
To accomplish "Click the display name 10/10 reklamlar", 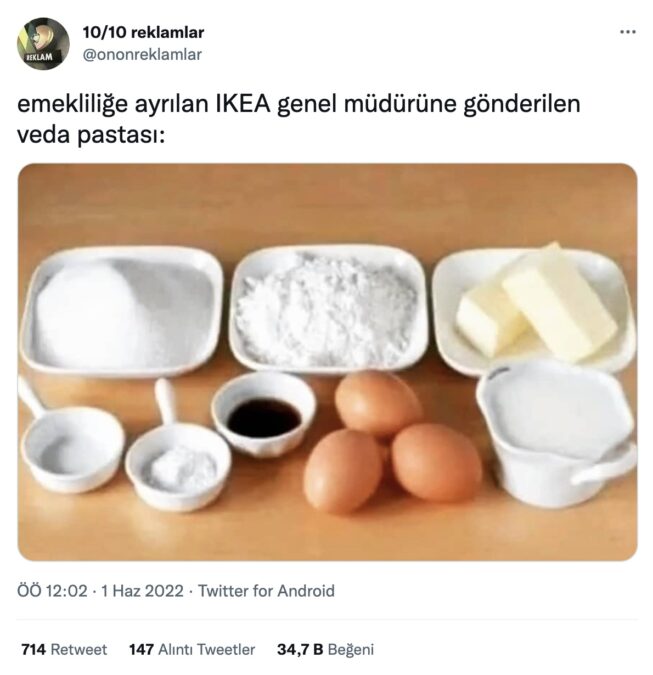I will tap(143, 32).
